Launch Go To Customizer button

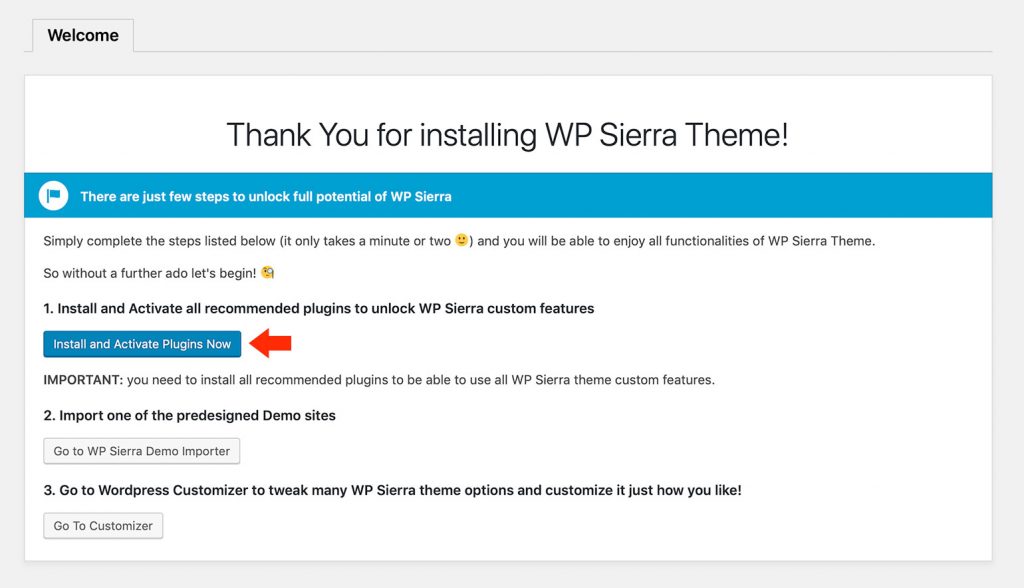pos(103,525)
